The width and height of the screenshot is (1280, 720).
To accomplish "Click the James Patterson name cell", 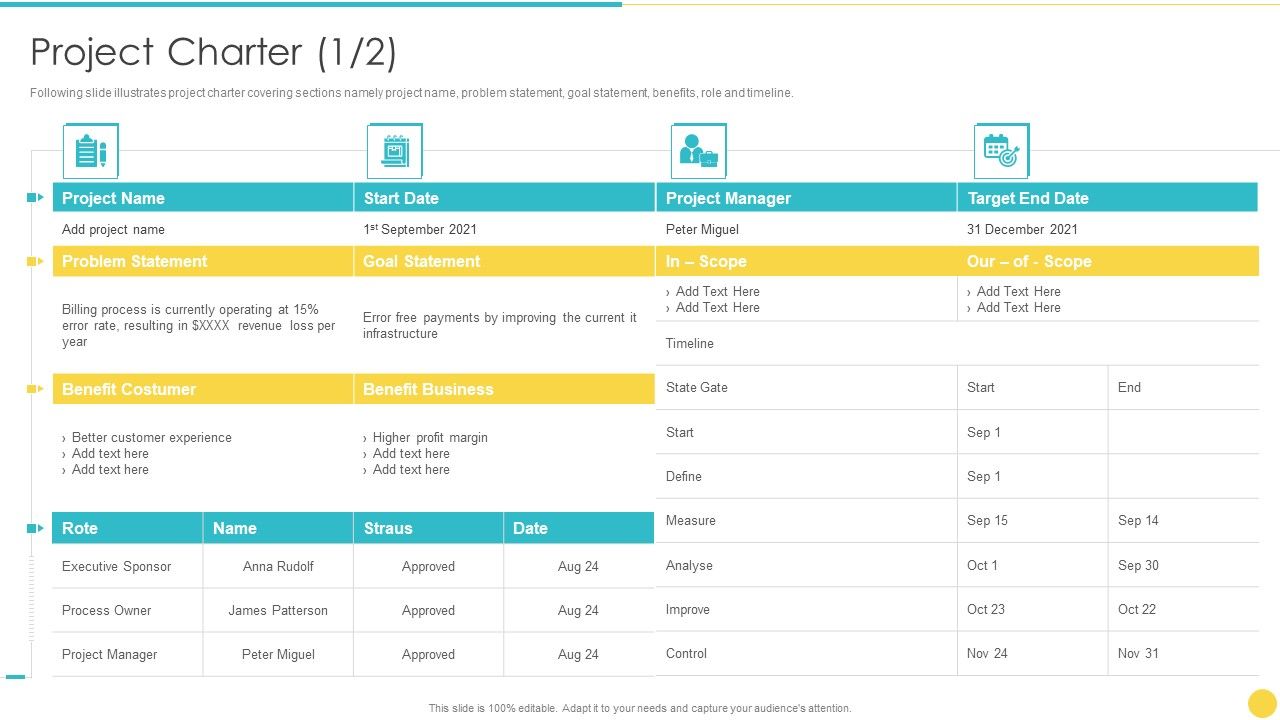I will click(x=278, y=610).
